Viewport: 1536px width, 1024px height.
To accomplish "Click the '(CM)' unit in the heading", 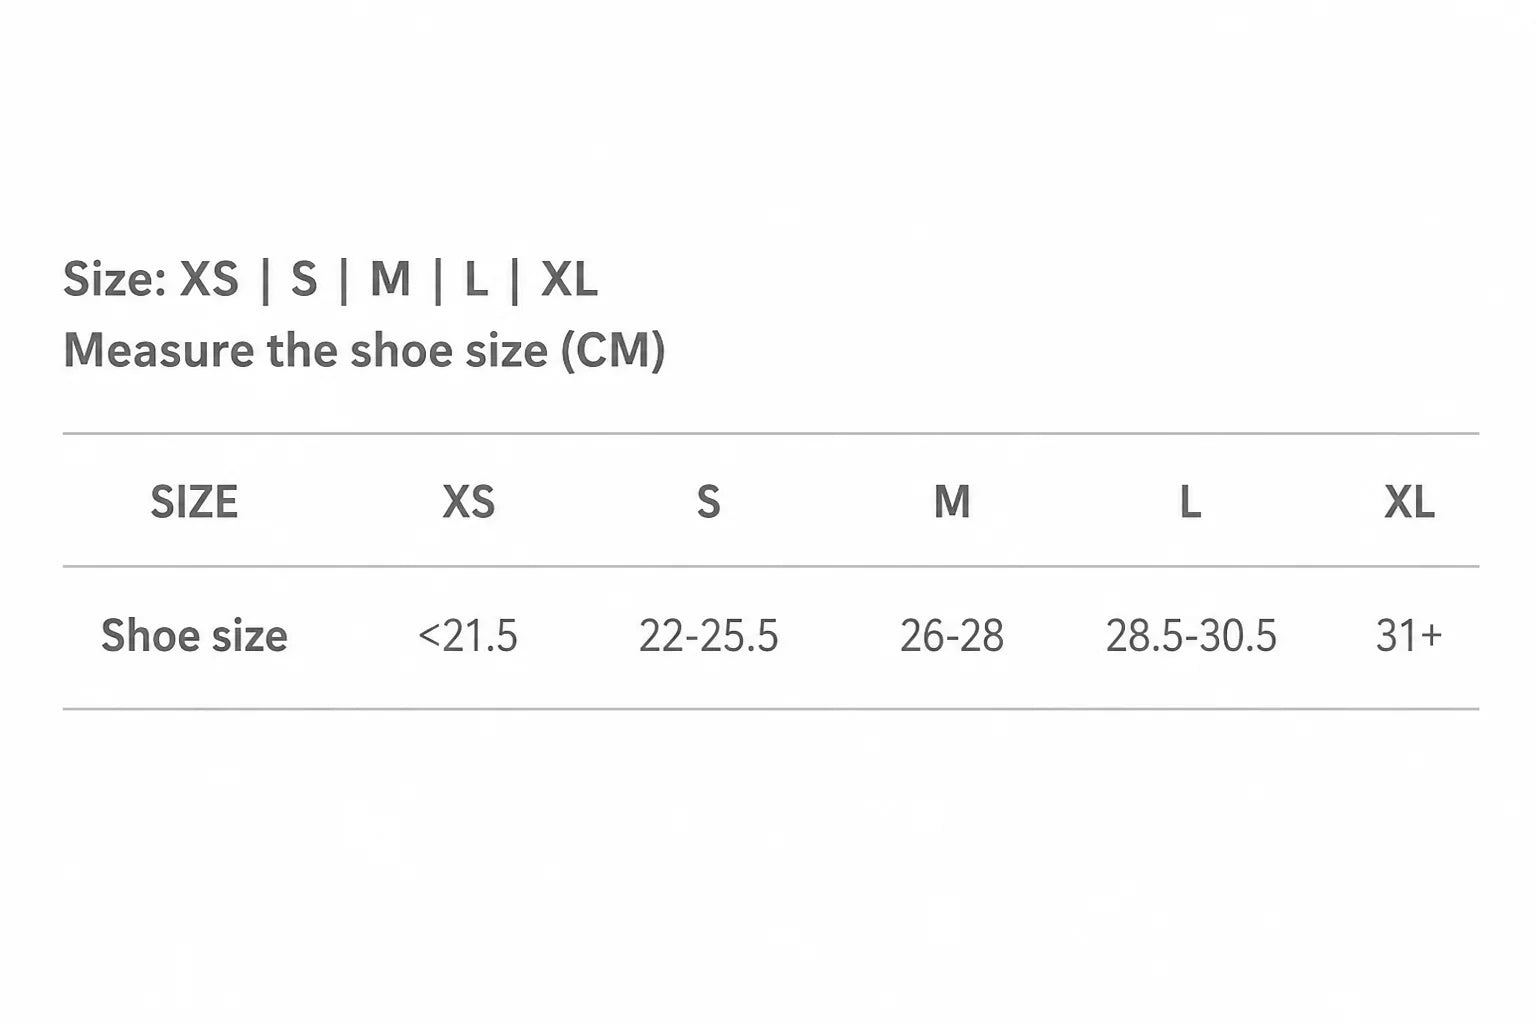I will (x=613, y=351).
